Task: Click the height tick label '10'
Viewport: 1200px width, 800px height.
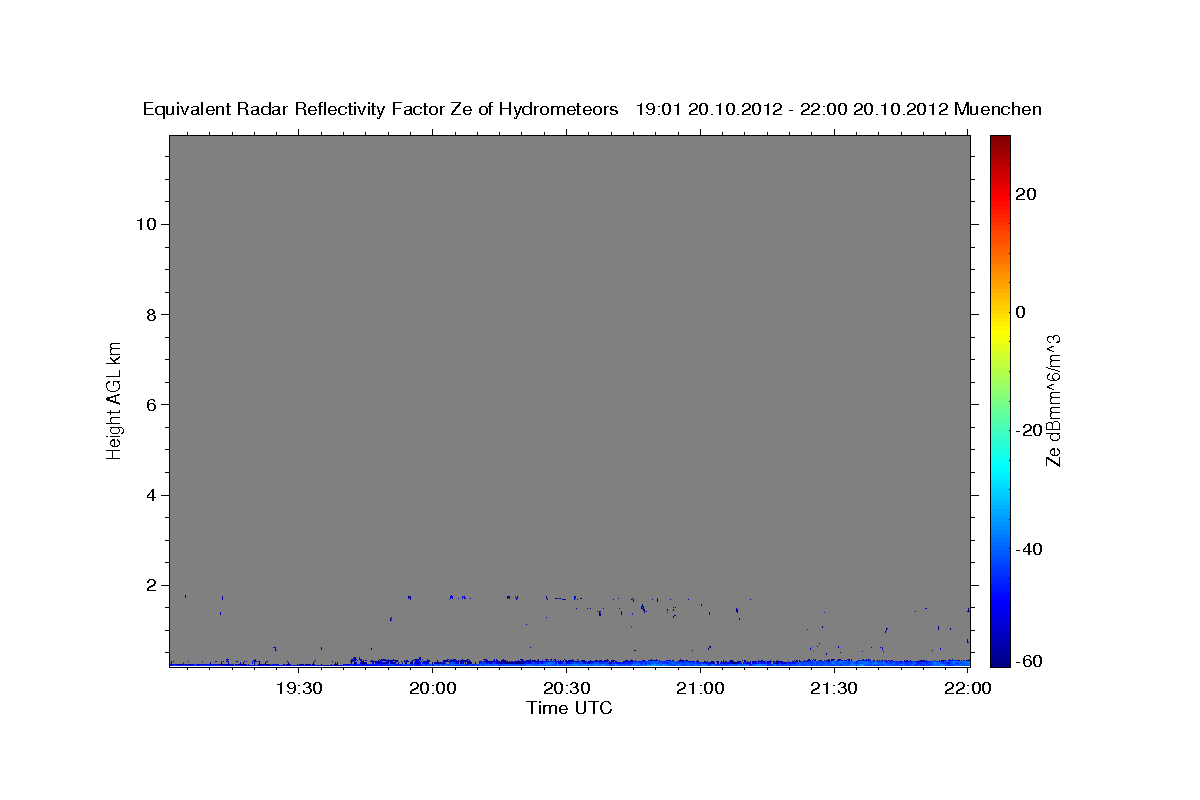Action: coord(145,224)
